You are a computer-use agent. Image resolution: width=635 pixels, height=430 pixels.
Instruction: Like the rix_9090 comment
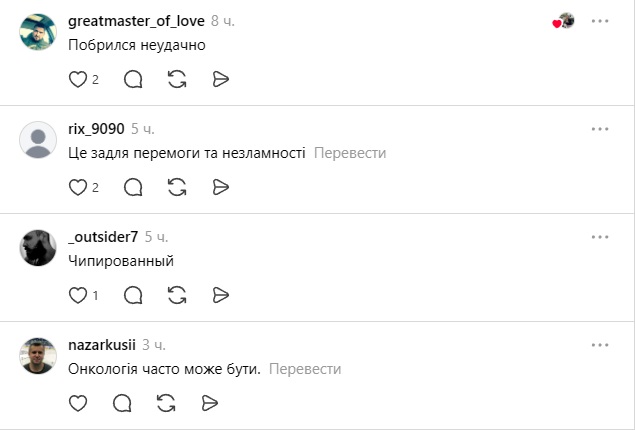[78, 187]
